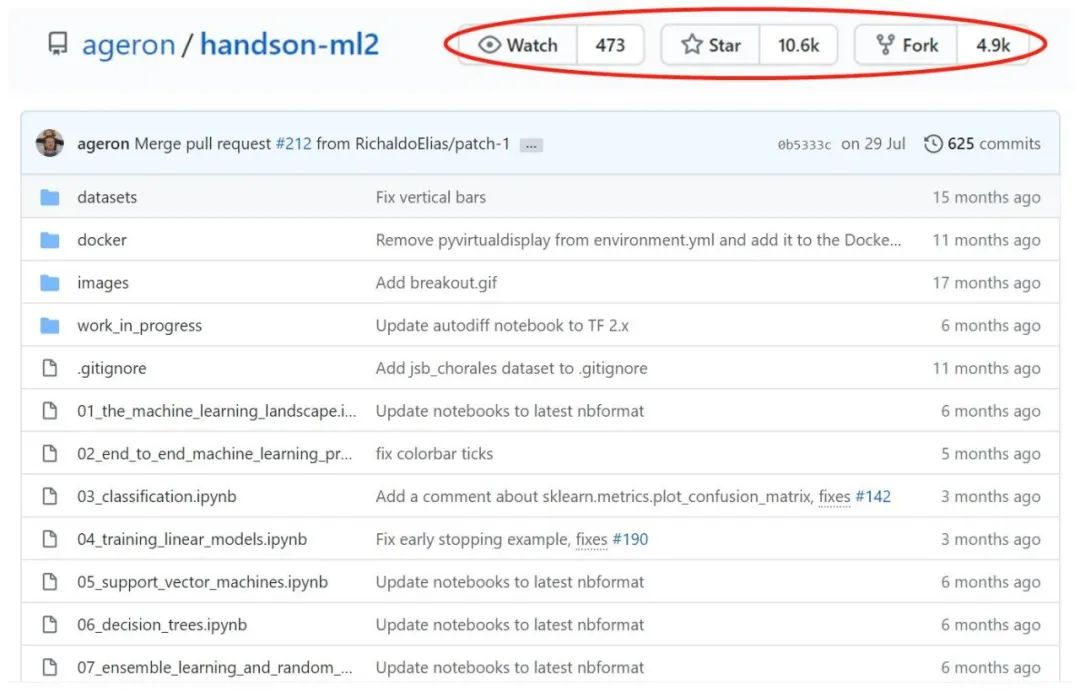Image resolution: width=1080 pixels, height=691 pixels.
Task: Open 'Update notebooks to latest nbformat' for 05_support_vector_machines
Action: click(x=510, y=582)
